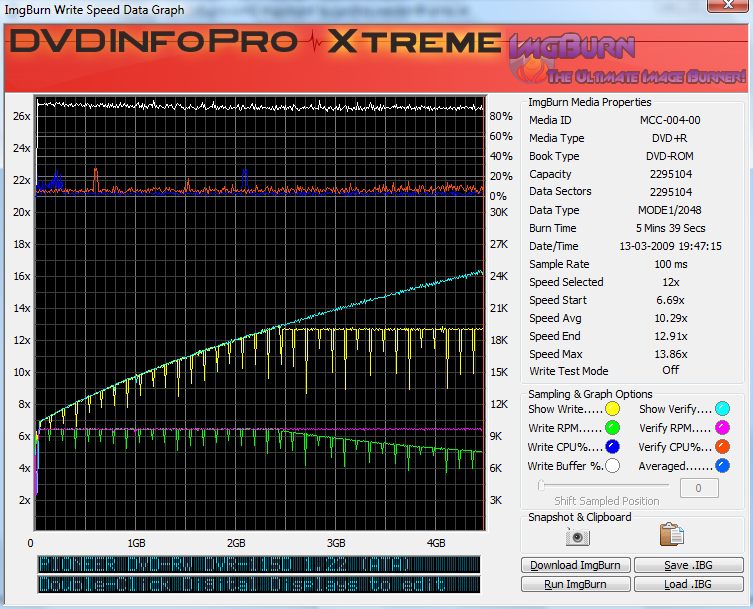Click the Media ID value MCC-004-00
This screenshot has width=753, height=609.
tap(670, 120)
